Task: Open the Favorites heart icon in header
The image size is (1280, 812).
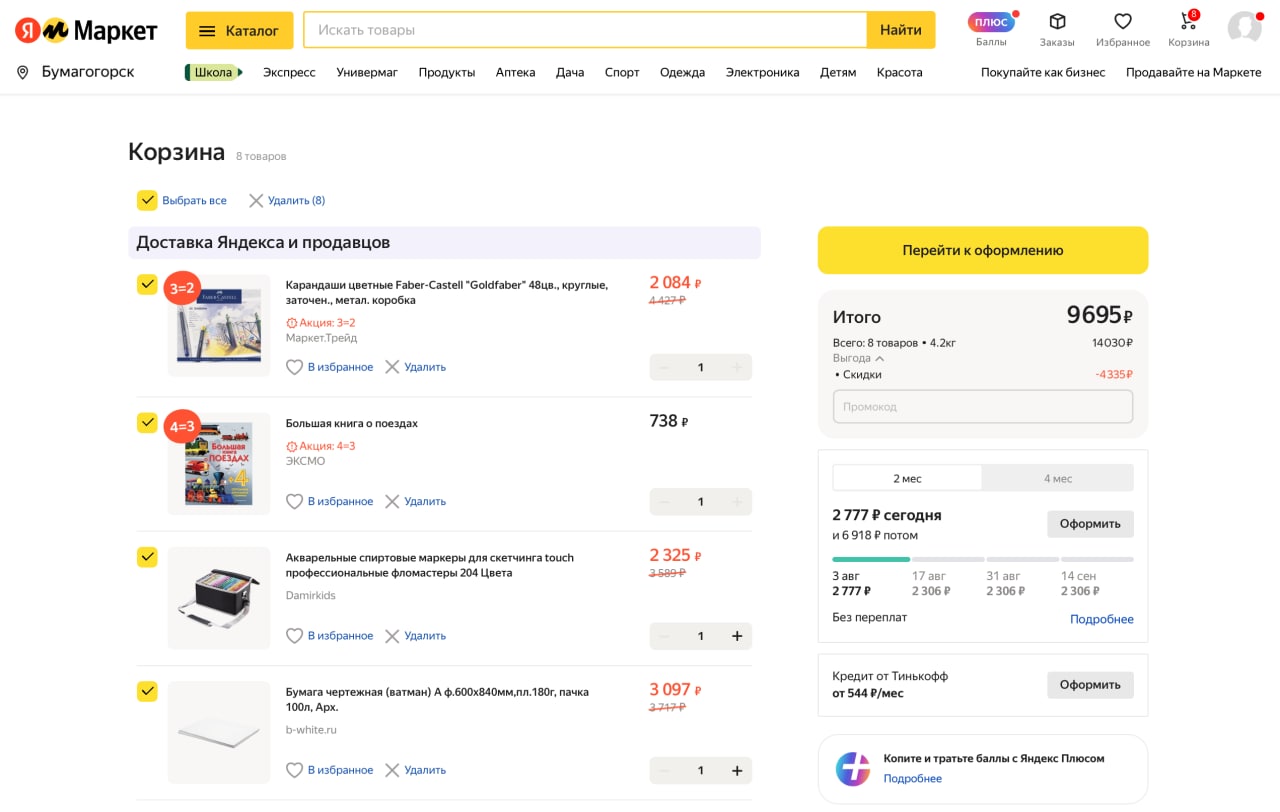Action: 1122,22
